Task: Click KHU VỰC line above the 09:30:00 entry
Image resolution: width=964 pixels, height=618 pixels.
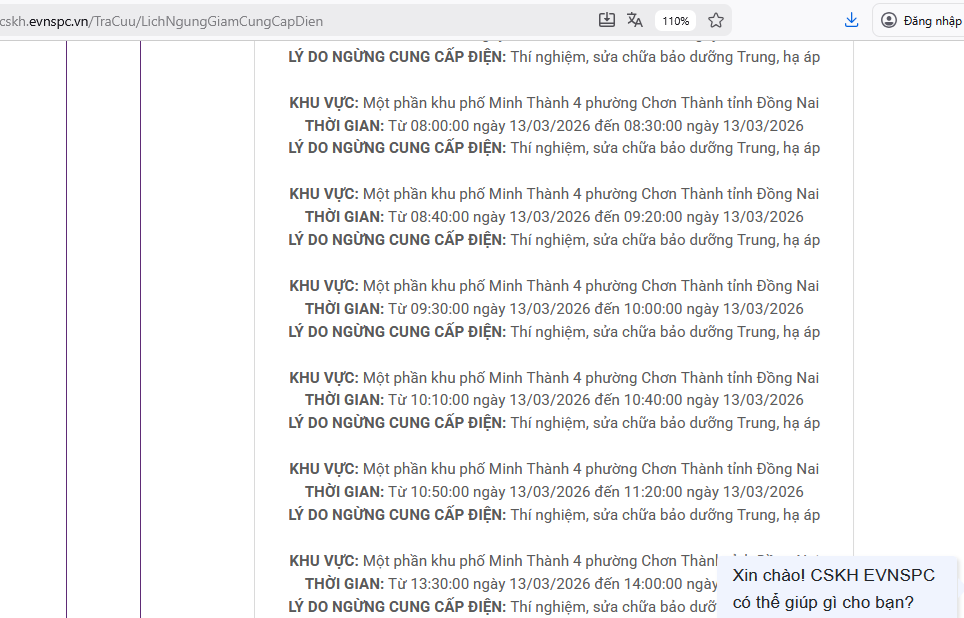Action: (554, 286)
